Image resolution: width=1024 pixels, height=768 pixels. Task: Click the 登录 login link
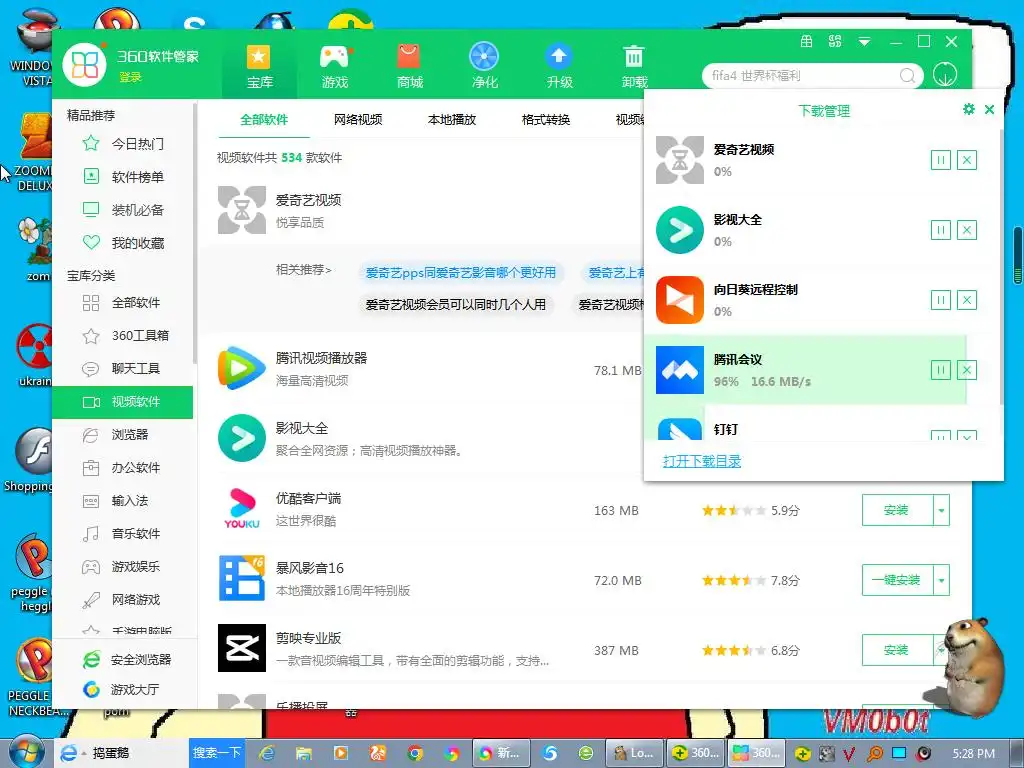[130, 77]
